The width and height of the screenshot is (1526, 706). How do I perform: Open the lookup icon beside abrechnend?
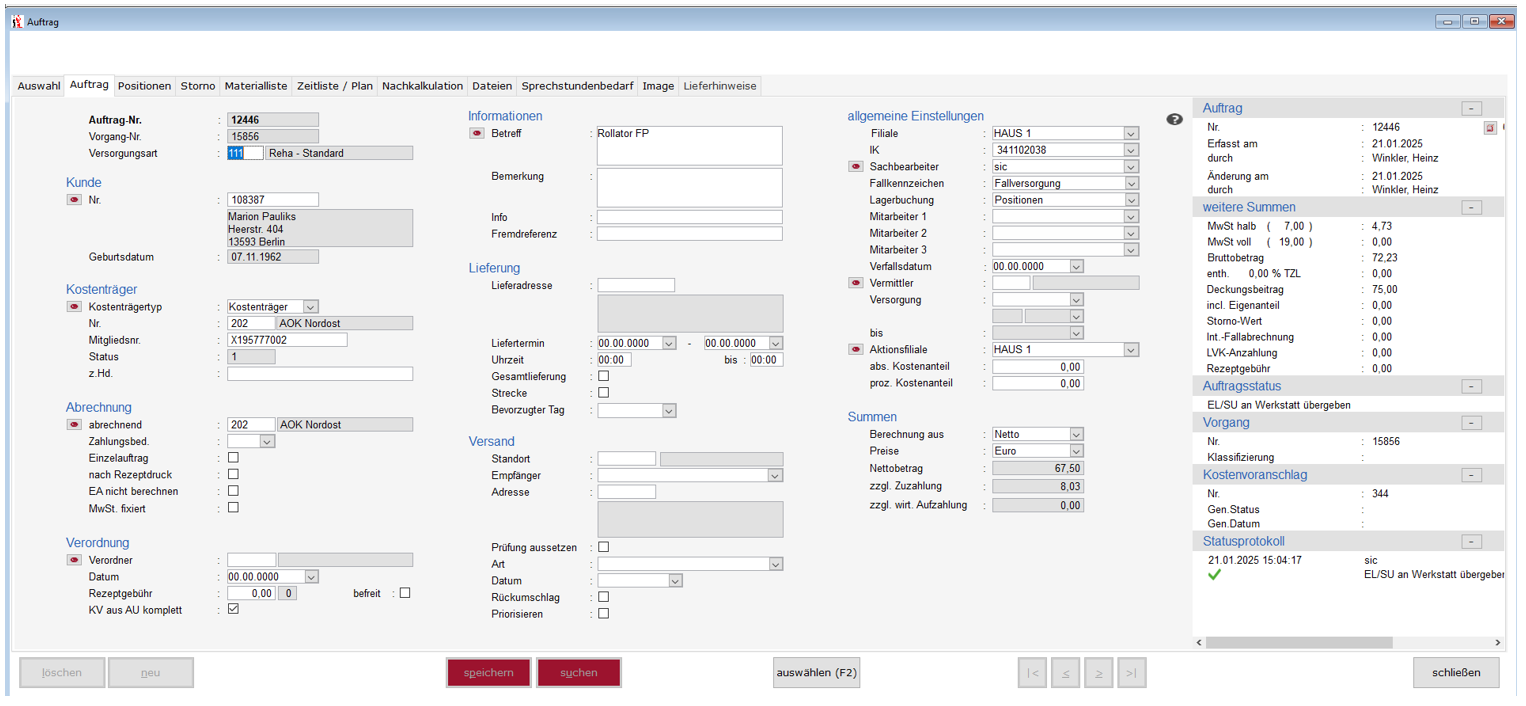point(75,425)
